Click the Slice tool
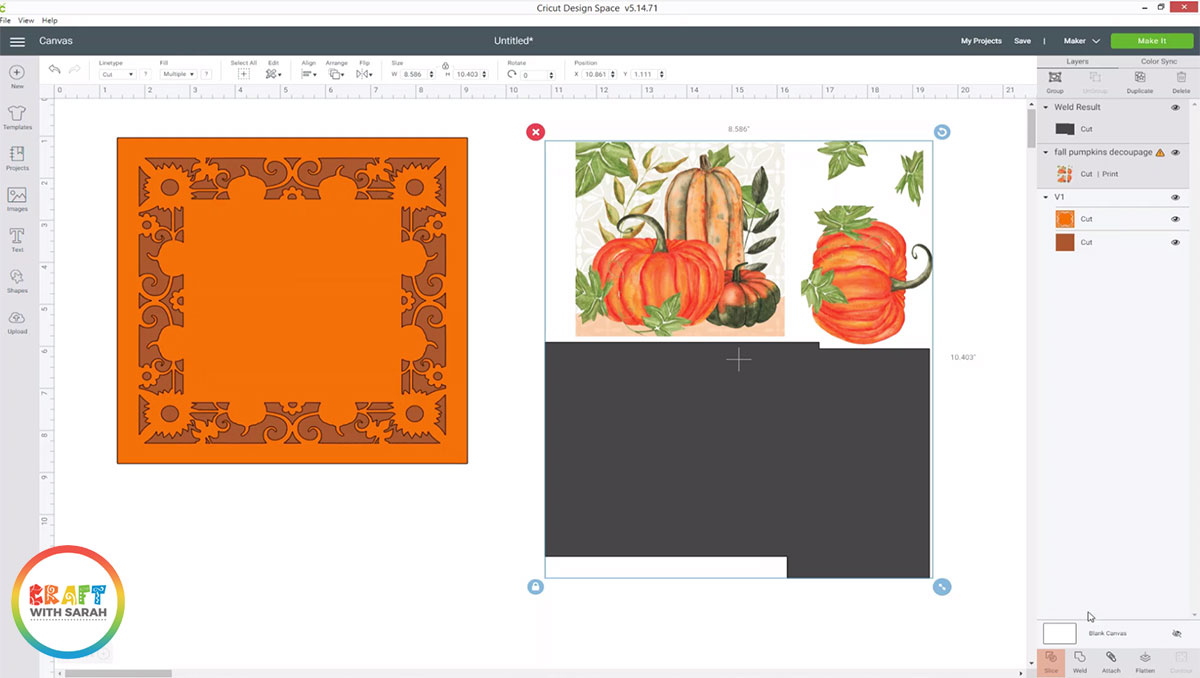 coord(1051,661)
